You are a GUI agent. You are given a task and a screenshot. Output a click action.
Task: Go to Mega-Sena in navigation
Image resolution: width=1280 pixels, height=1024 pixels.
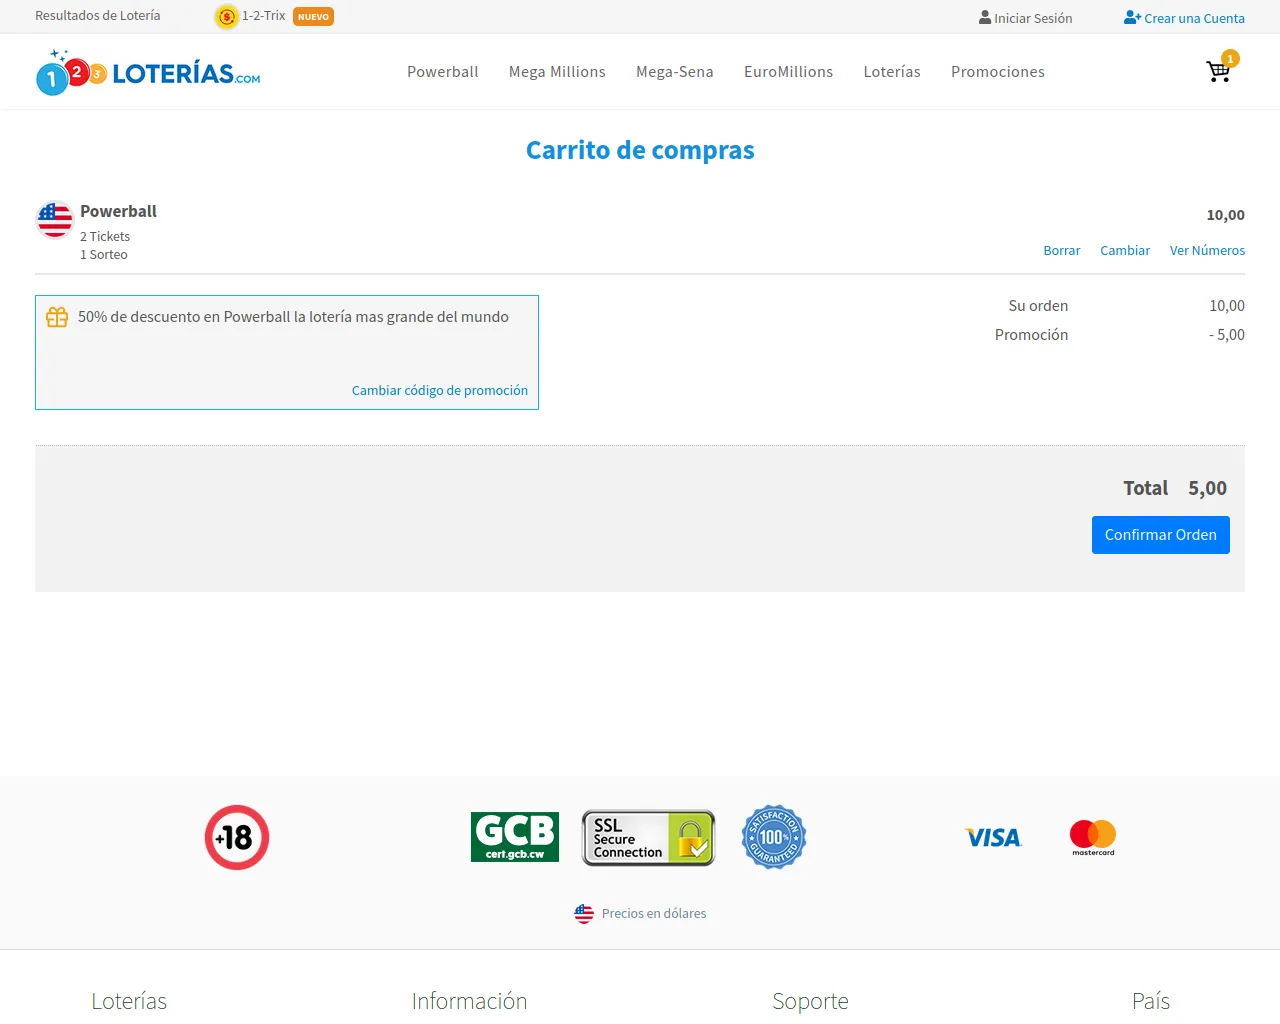pyautogui.click(x=675, y=72)
